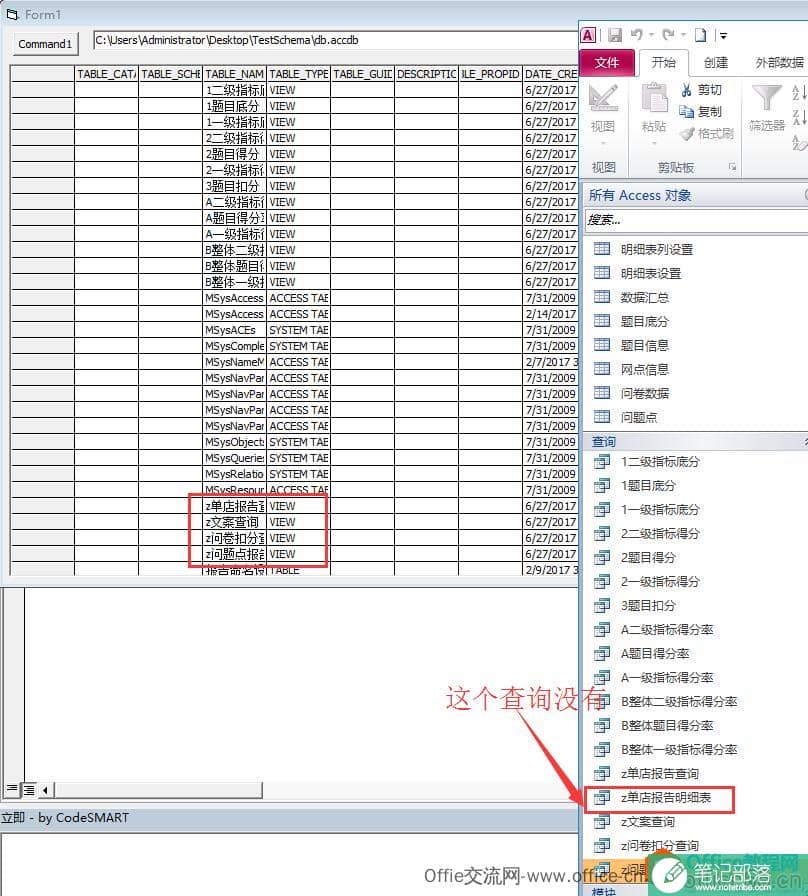Click query icon for A题目得分率
The image size is (808, 896).
602,654
